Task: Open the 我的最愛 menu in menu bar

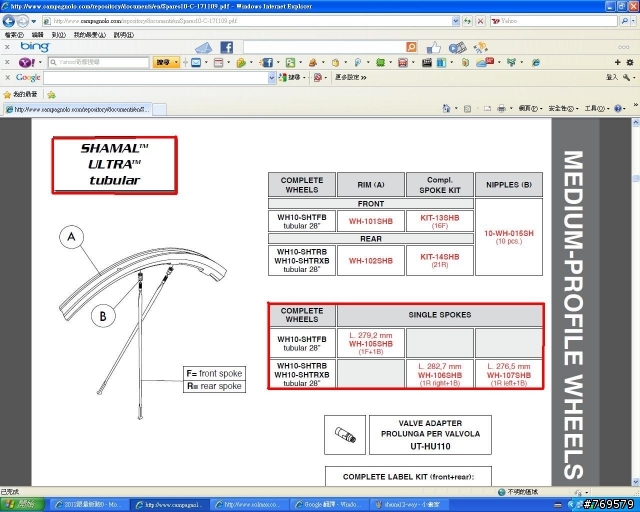Action: tap(89, 35)
